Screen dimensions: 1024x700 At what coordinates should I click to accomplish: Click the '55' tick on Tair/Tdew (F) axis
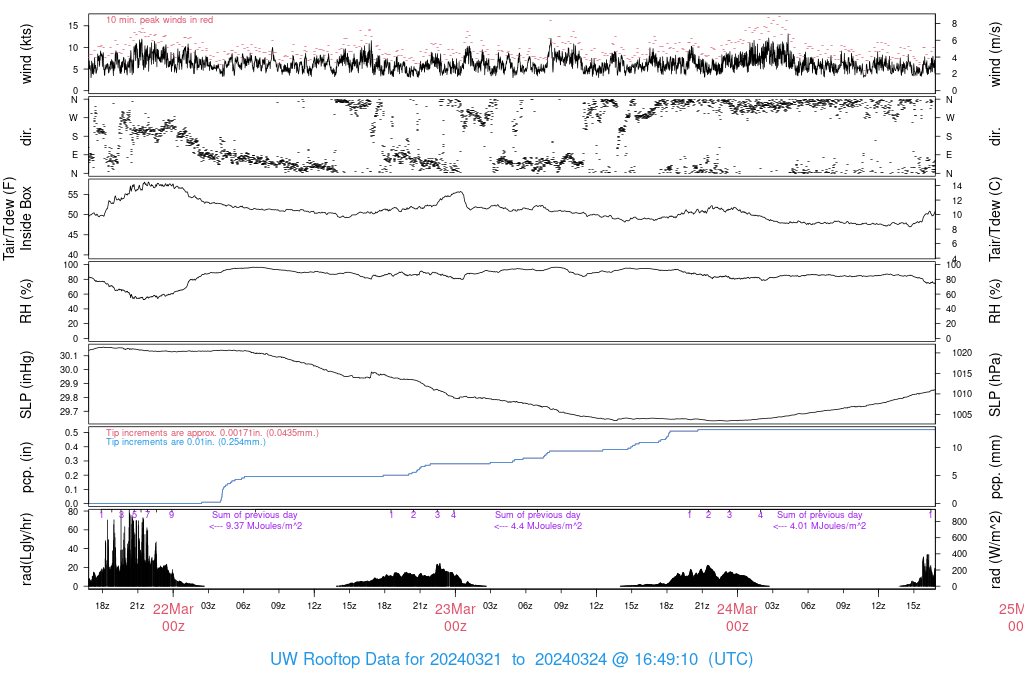pos(72,195)
